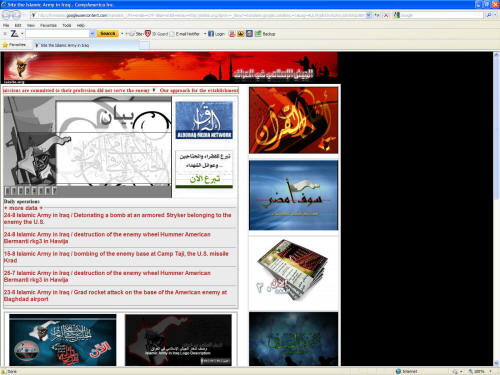Click the Facebook Login toolbar icon
This screenshot has width=500, height=375.
(x=211, y=34)
